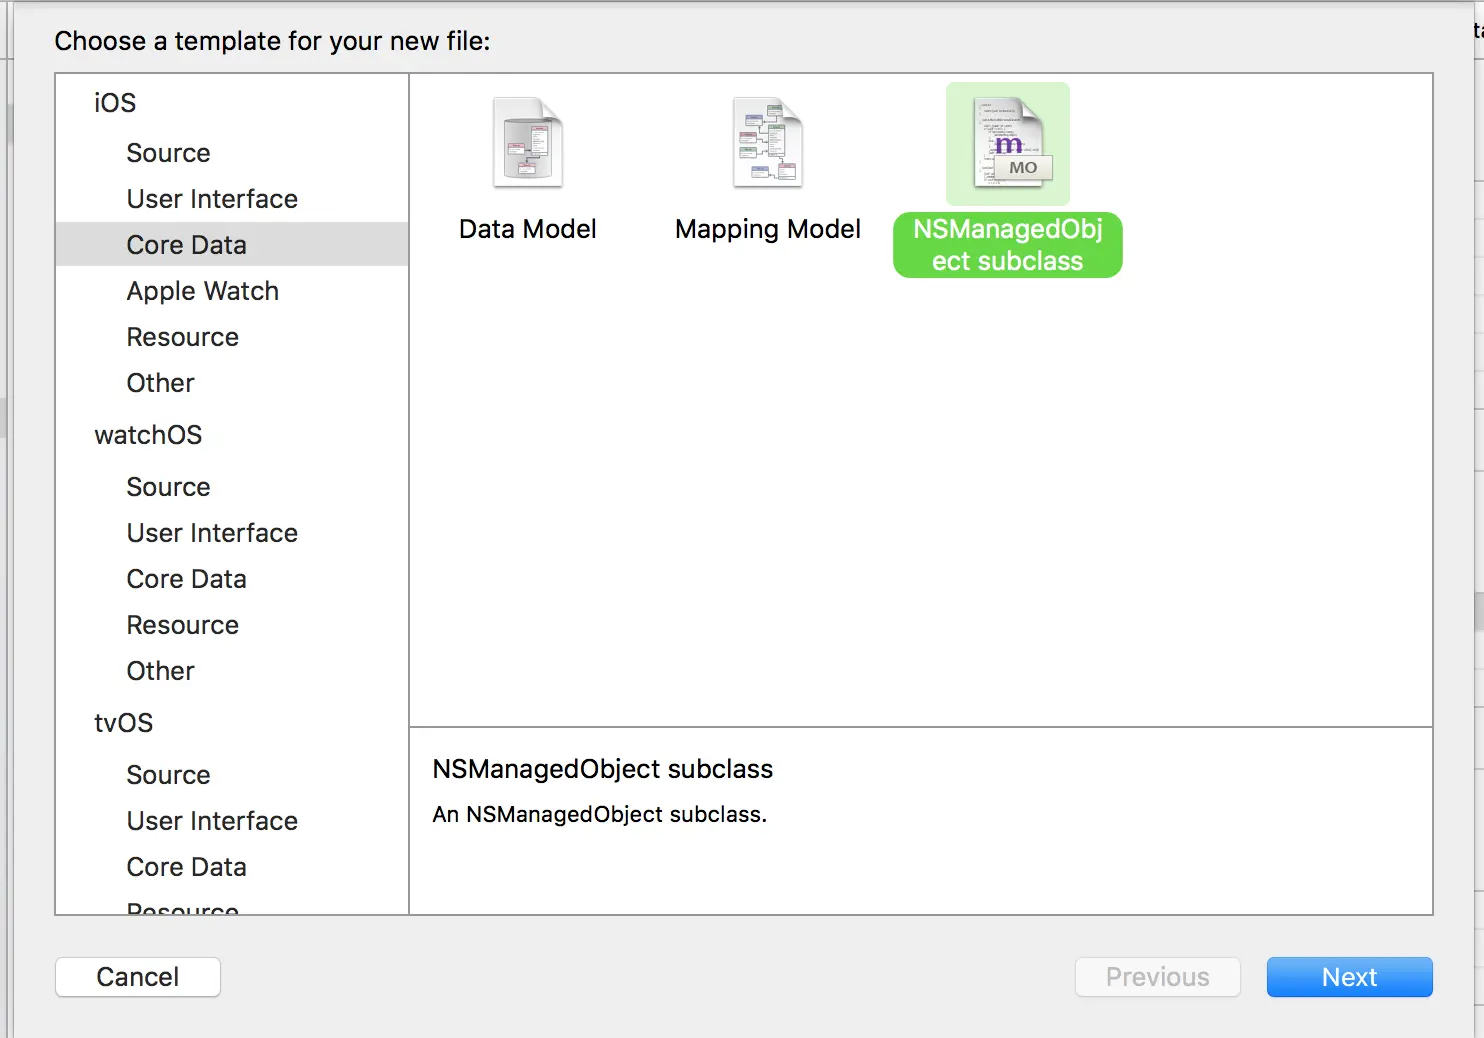Choose User Interface under iOS
This screenshot has width=1484, height=1038.
pyautogui.click(x=212, y=199)
